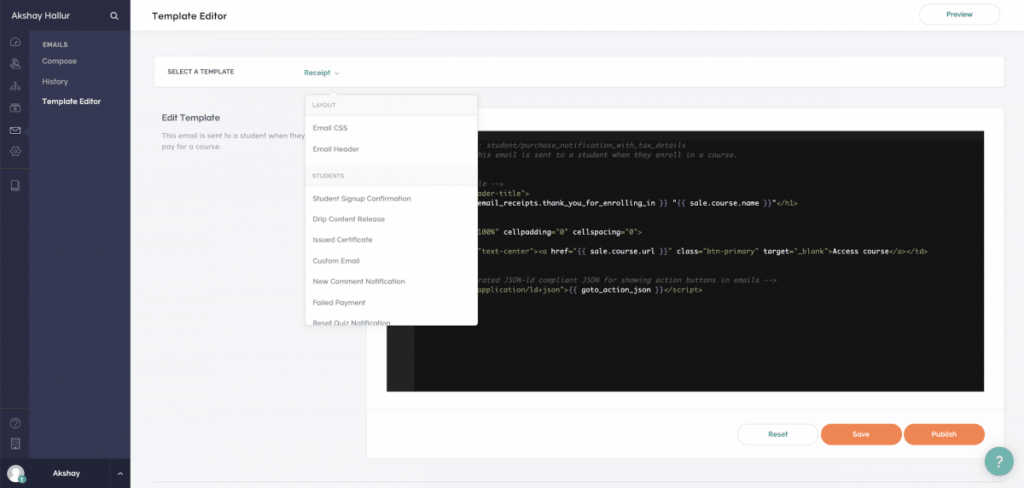Open the settings gear icon in sidebar
Screen dimensions: 1024x488
point(15,151)
